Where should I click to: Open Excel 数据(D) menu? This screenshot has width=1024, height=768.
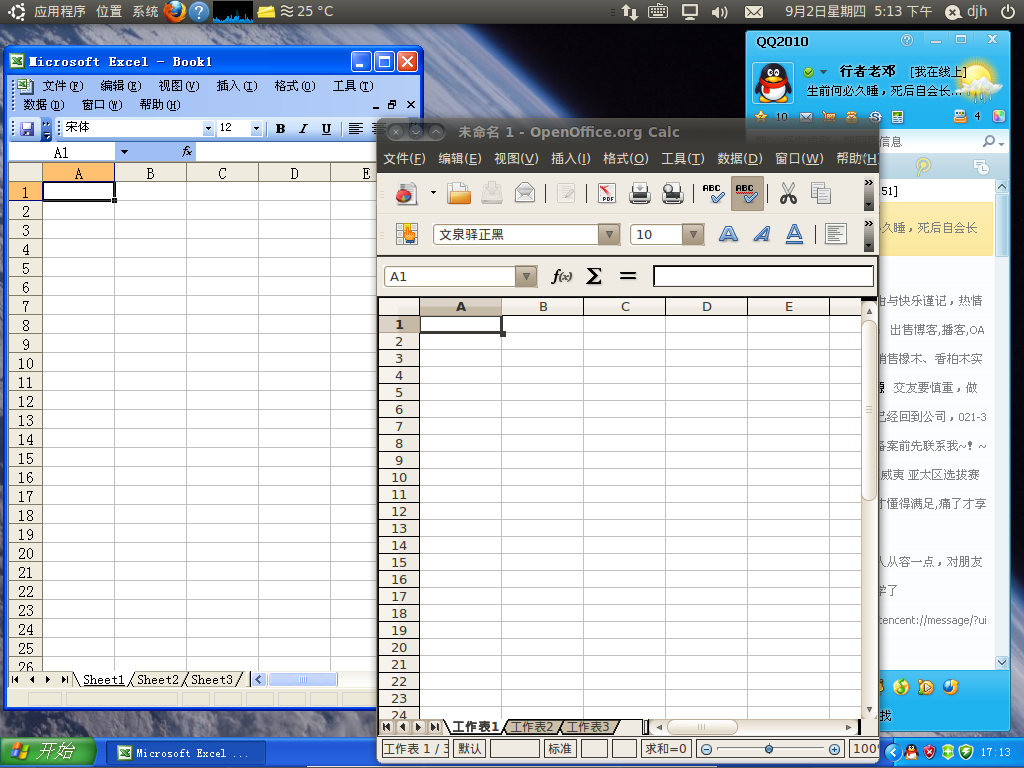[44, 104]
